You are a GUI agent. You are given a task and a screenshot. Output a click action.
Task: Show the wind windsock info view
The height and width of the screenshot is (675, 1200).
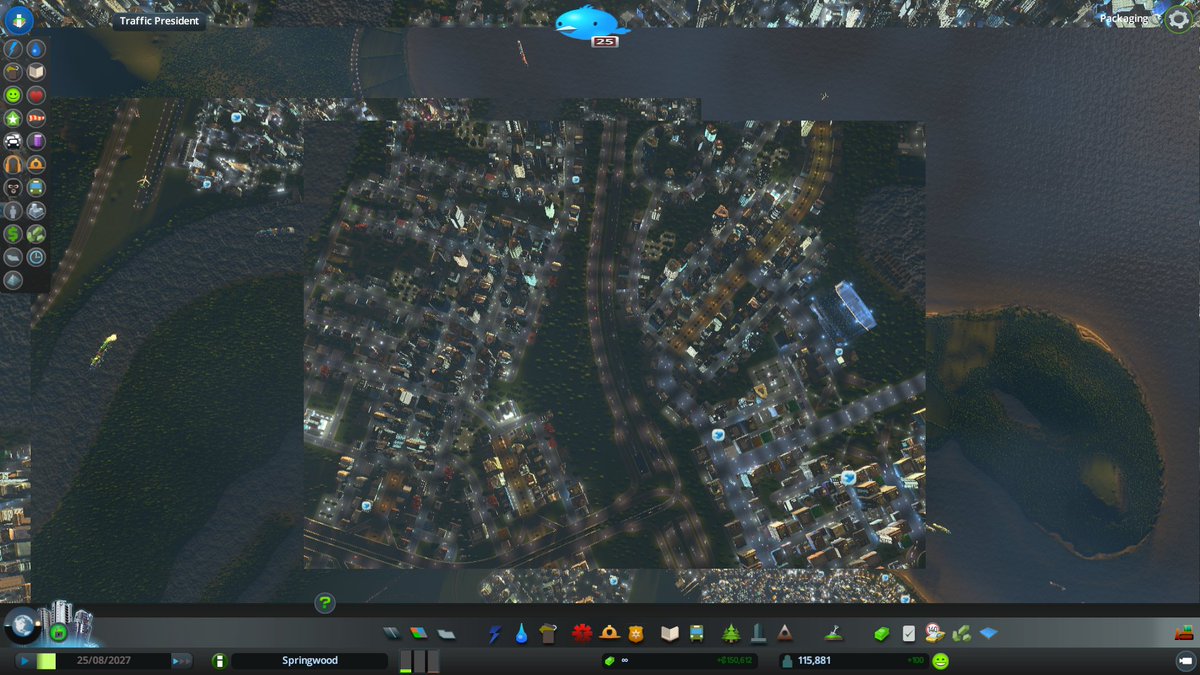(x=36, y=118)
